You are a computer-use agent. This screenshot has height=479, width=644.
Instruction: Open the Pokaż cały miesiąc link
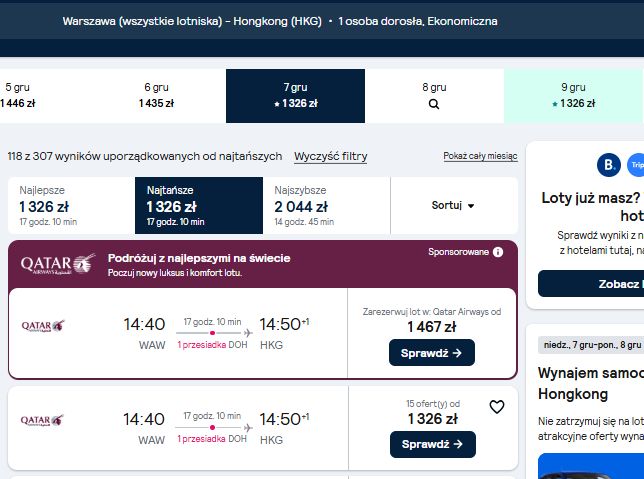[x=480, y=156]
